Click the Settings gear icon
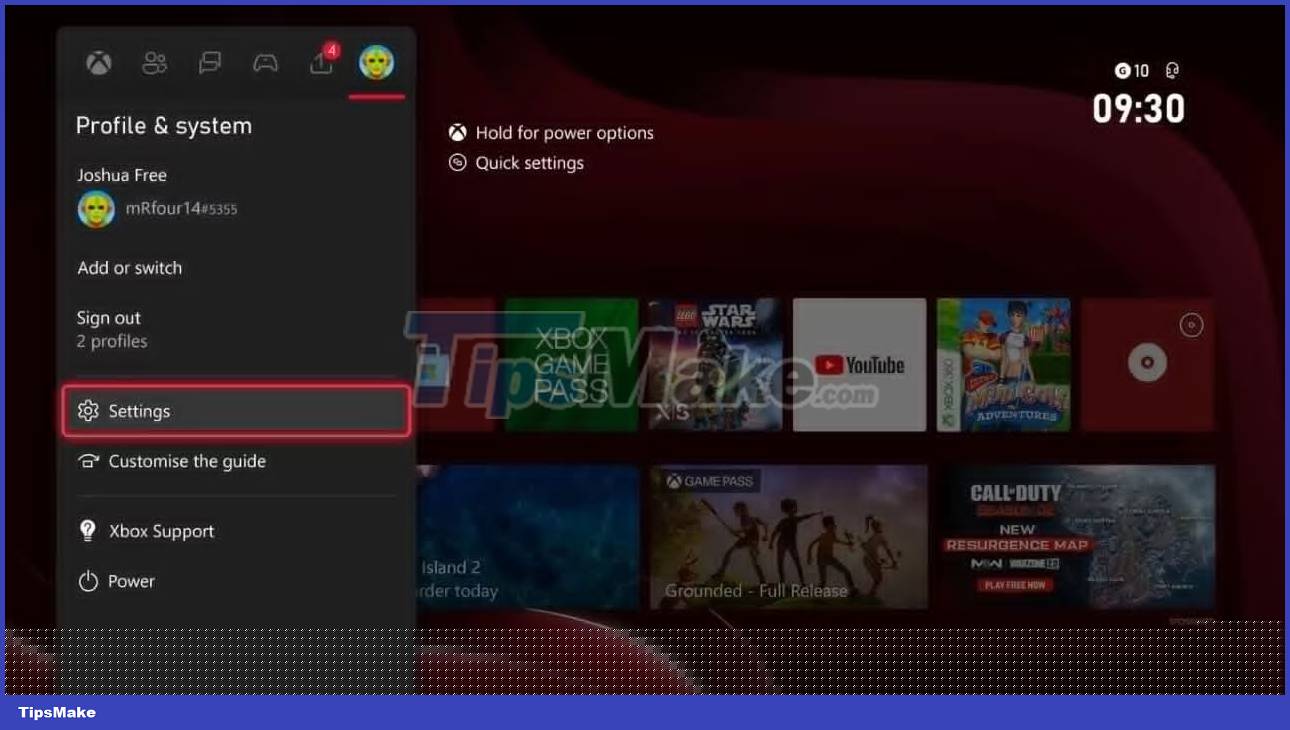 click(89, 410)
